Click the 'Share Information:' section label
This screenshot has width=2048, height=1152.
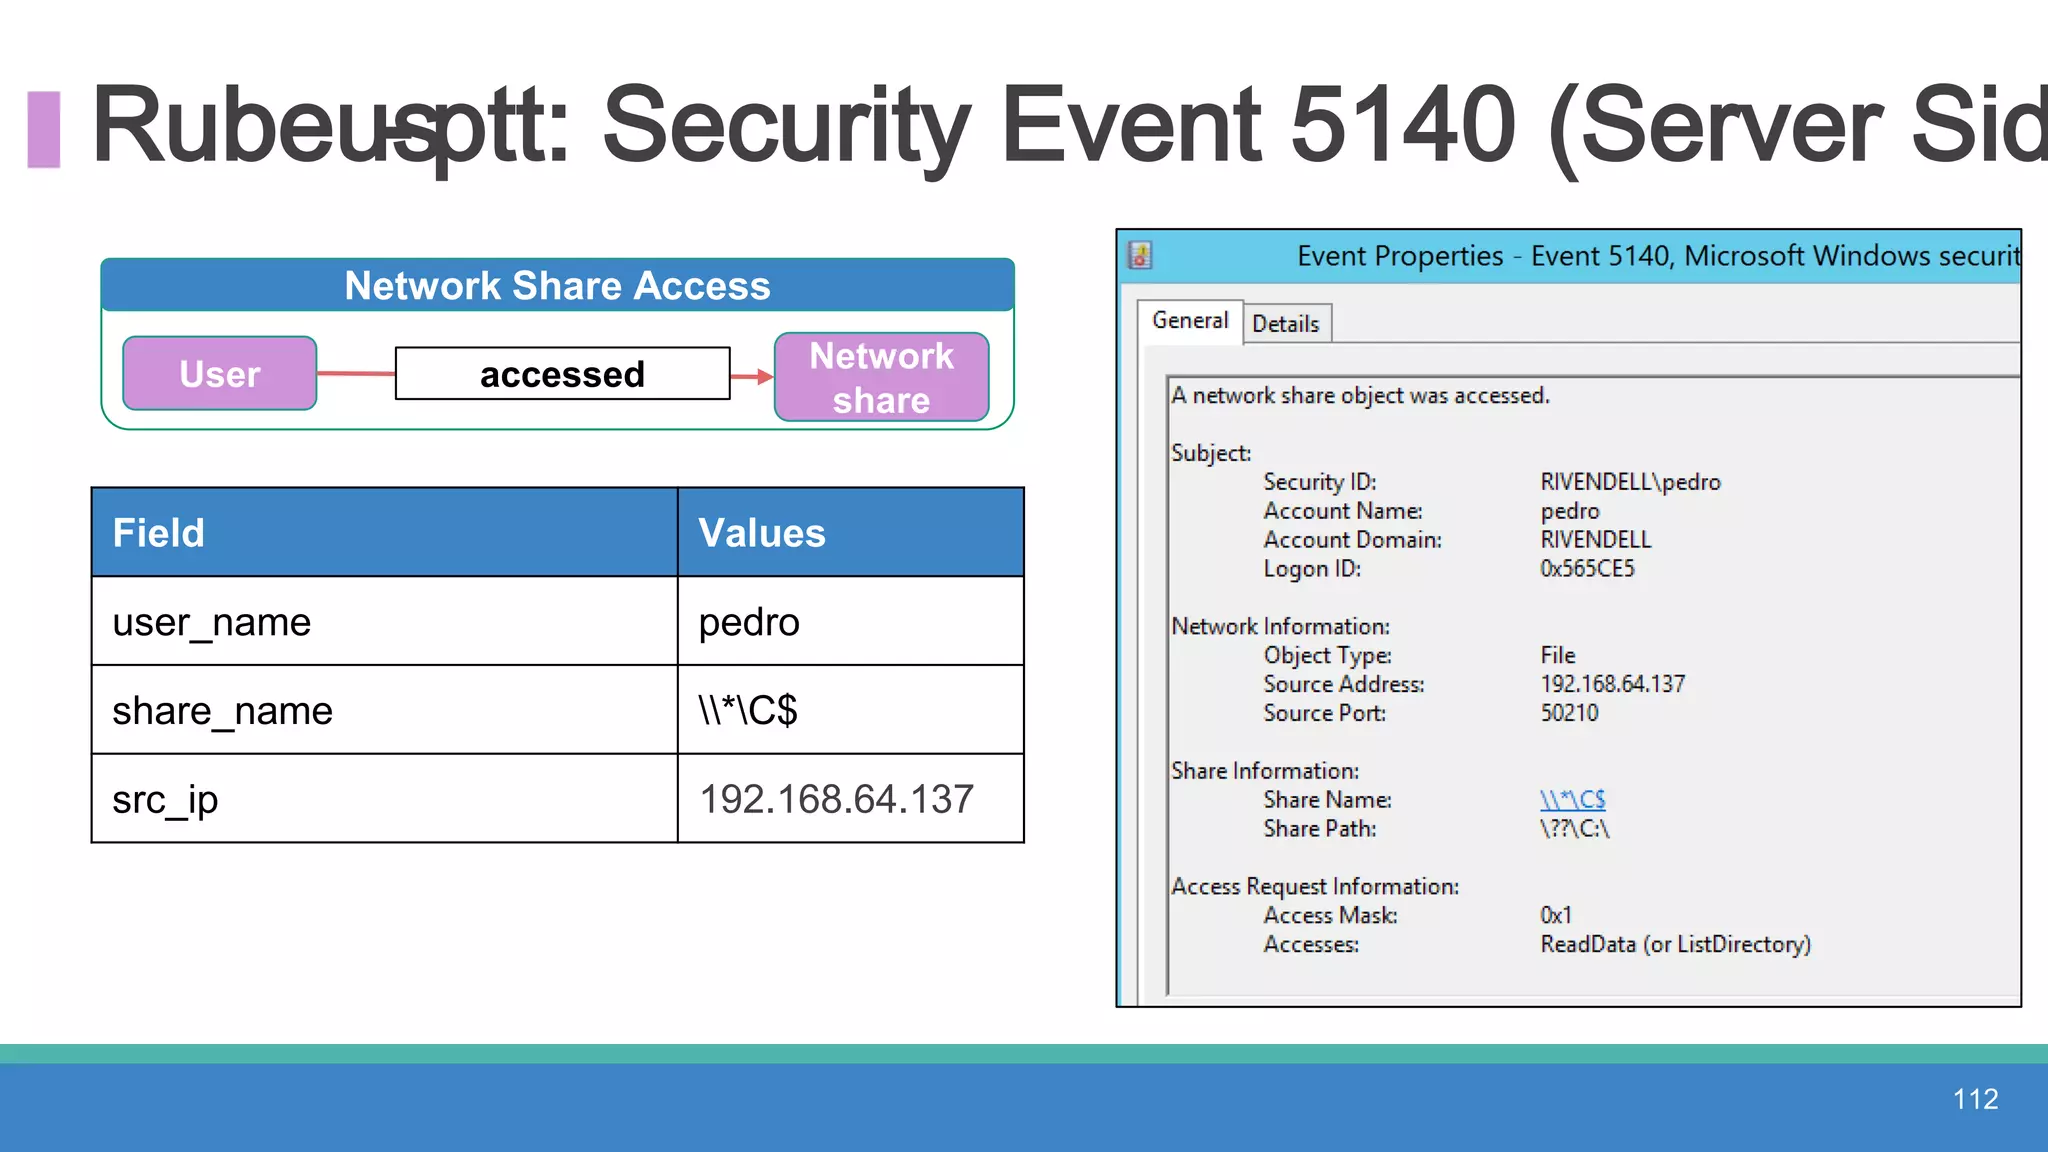1265,771
